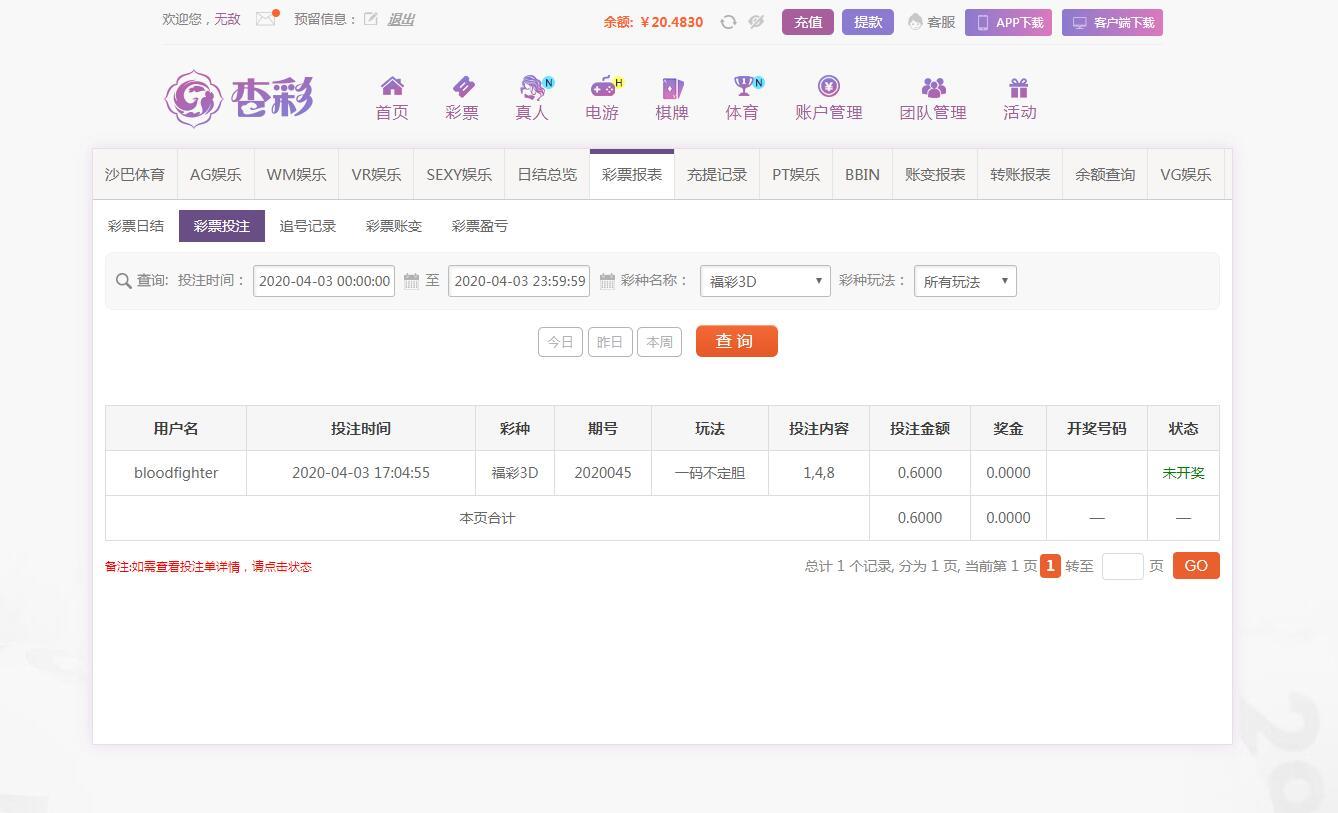Focus the page number jump input field
This screenshot has height=813, width=1338.
pyautogui.click(x=1122, y=566)
